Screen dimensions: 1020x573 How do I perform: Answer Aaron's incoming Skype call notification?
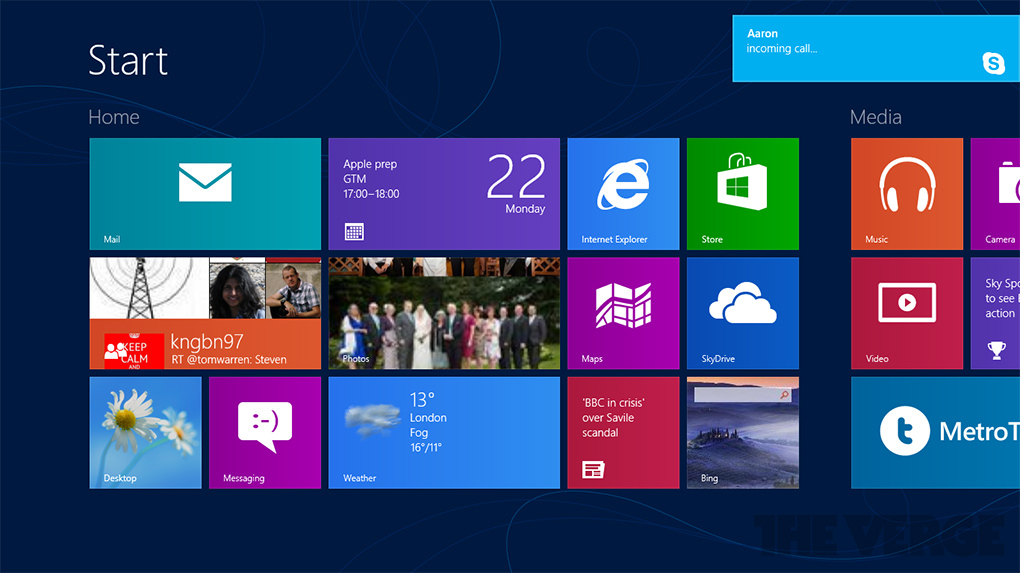(x=876, y=49)
